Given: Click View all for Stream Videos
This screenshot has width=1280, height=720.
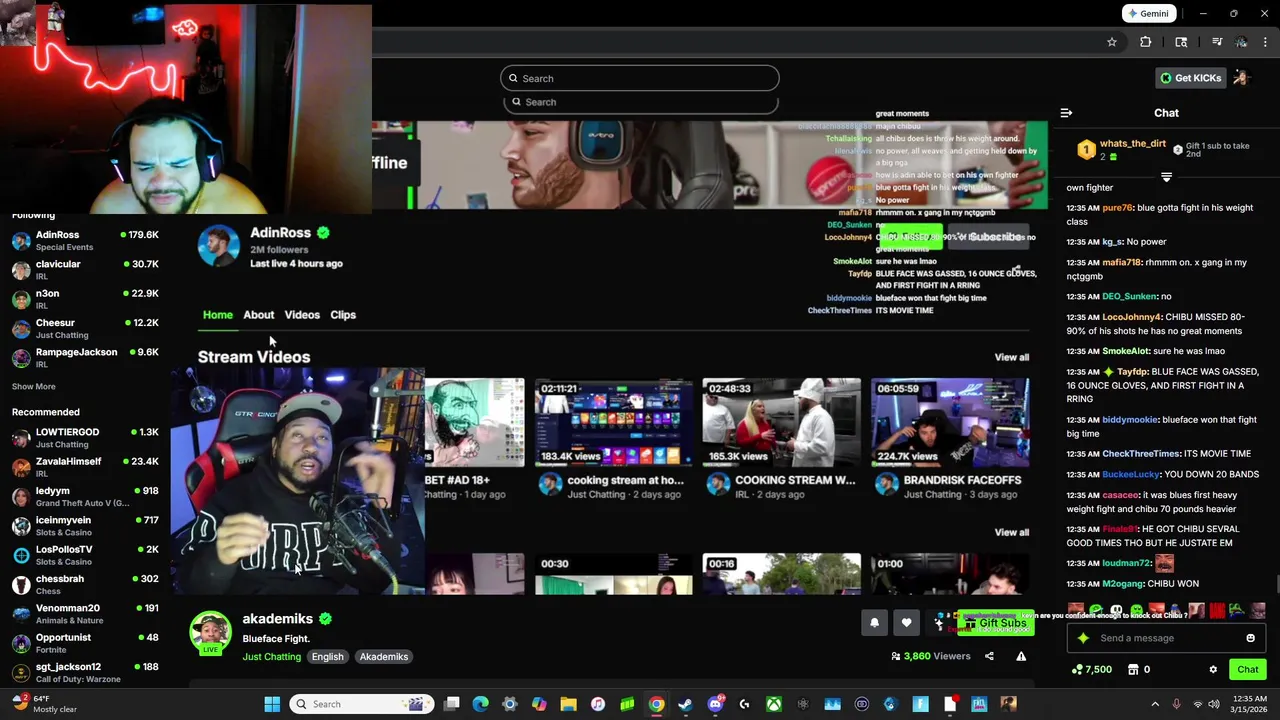Looking at the screenshot, I should coord(1011,357).
